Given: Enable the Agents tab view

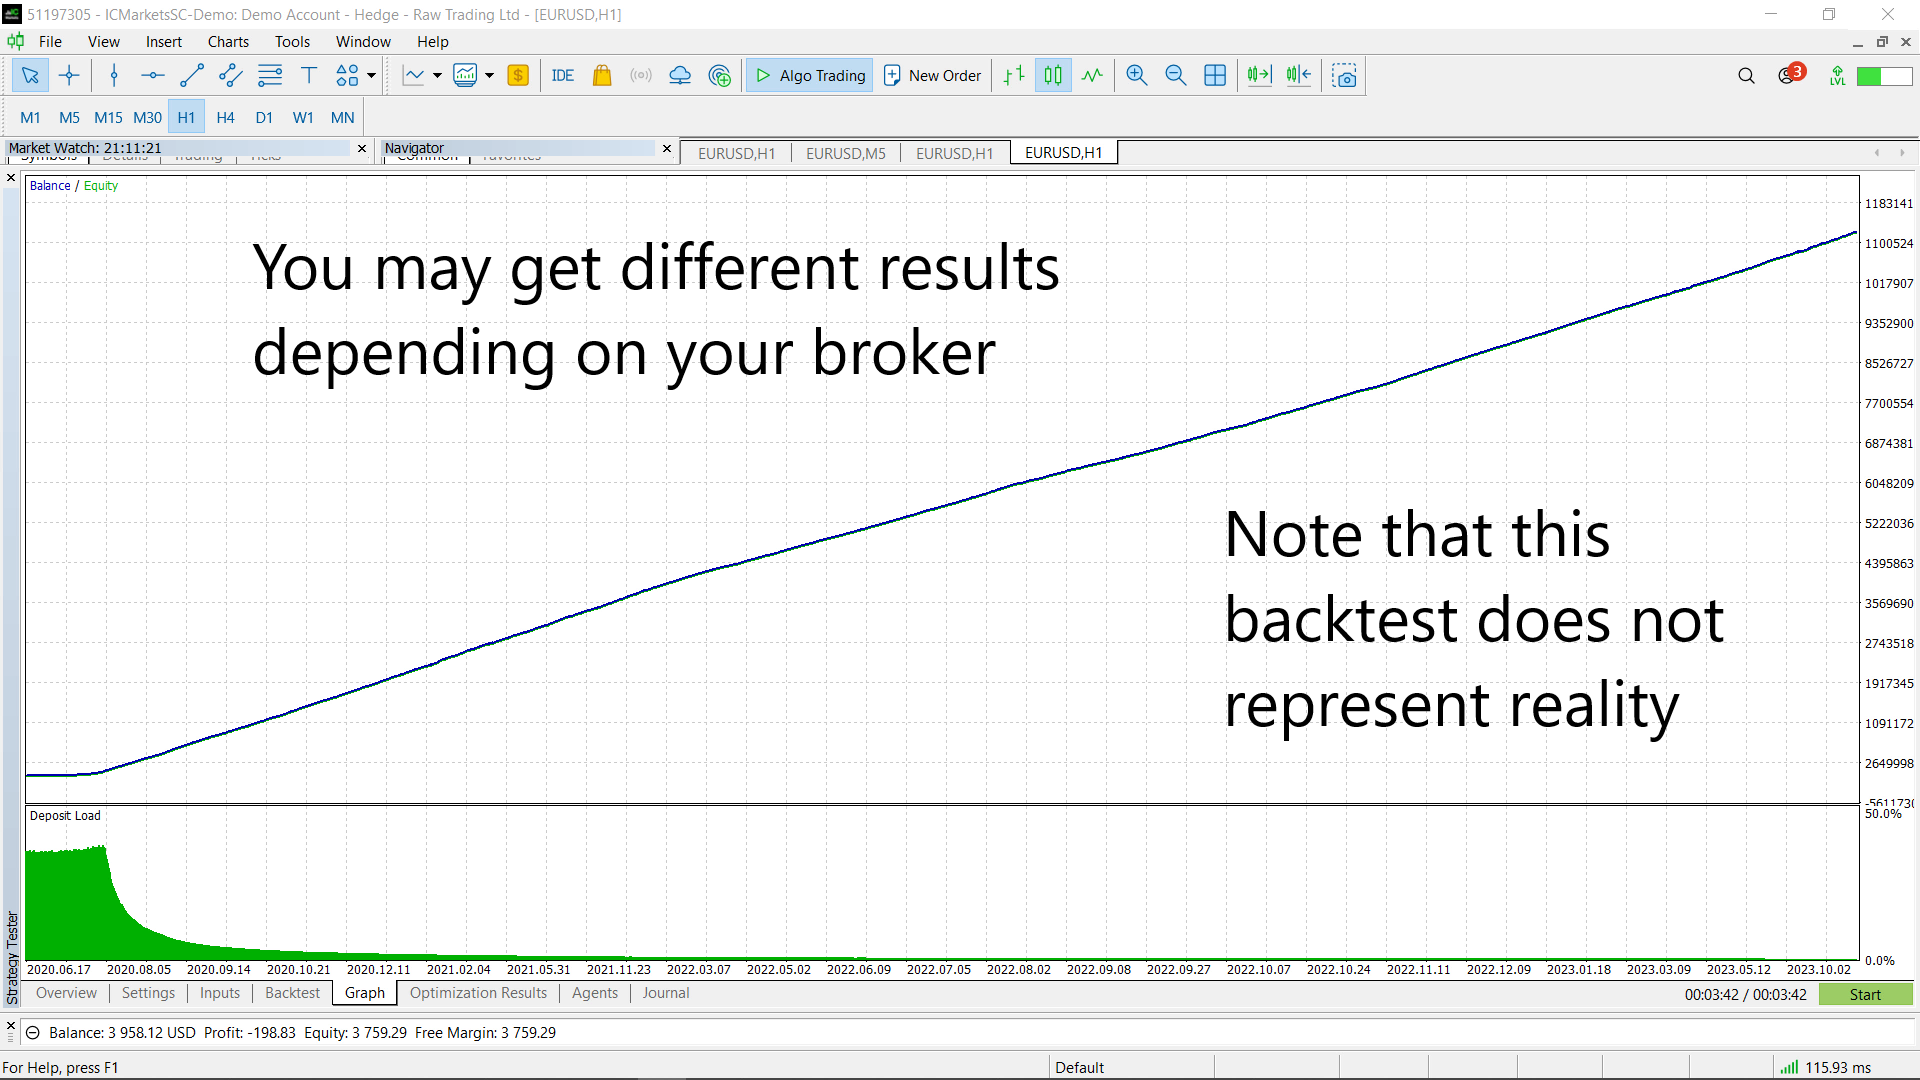Looking at the screenshot, I should (593, 993).
